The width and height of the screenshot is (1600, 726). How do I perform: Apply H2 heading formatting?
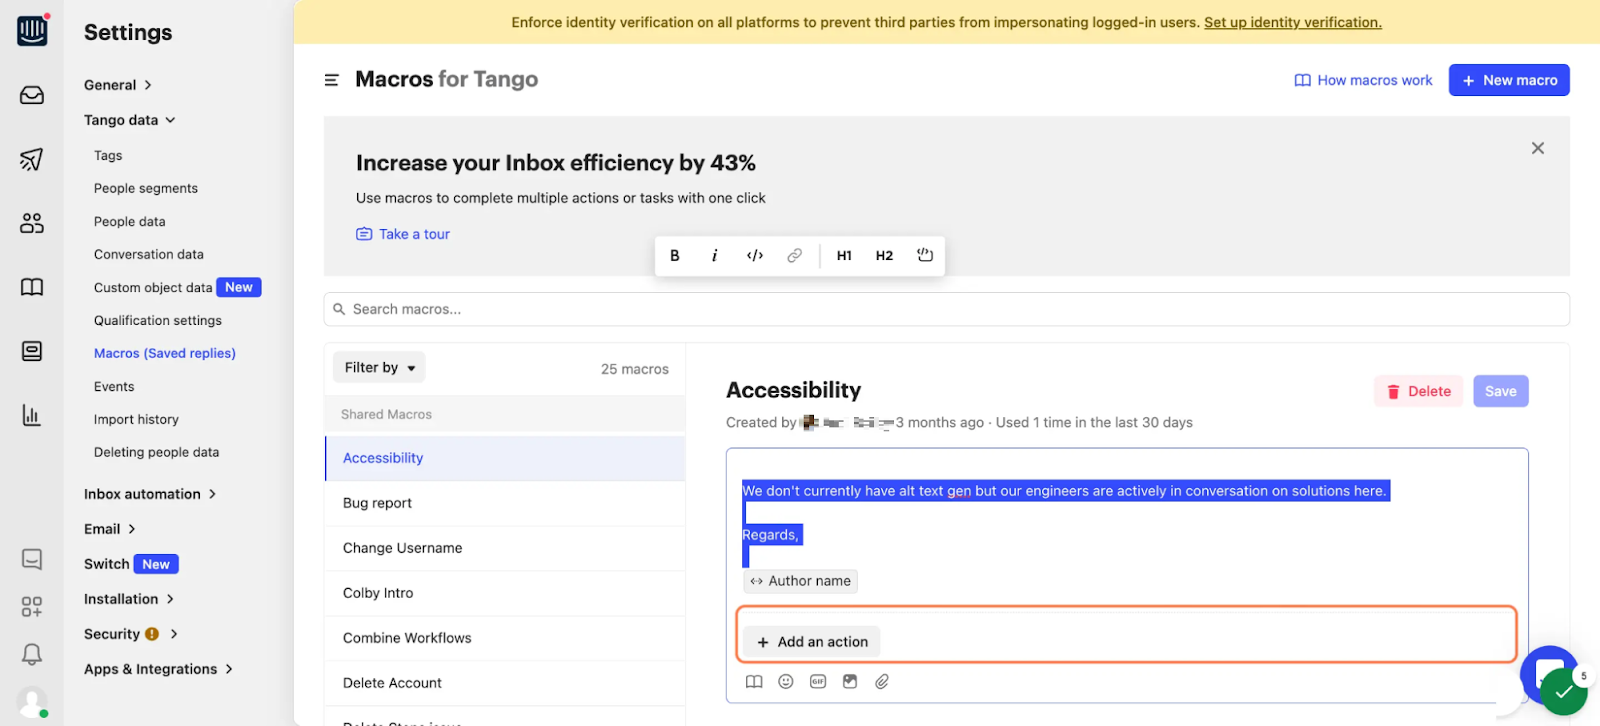pyautogui.click(x=884, y=256)
